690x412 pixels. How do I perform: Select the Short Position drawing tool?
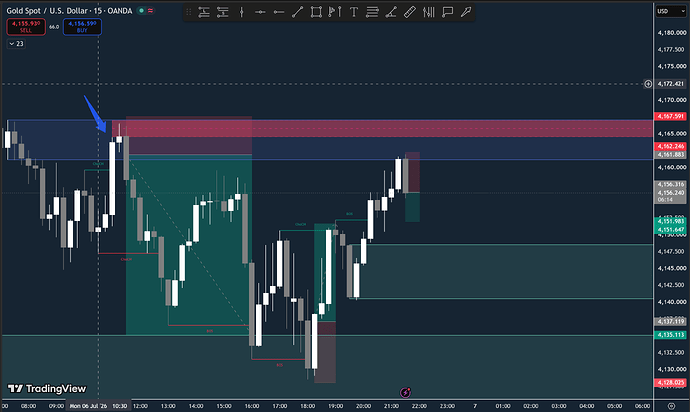tap(223, 12)
